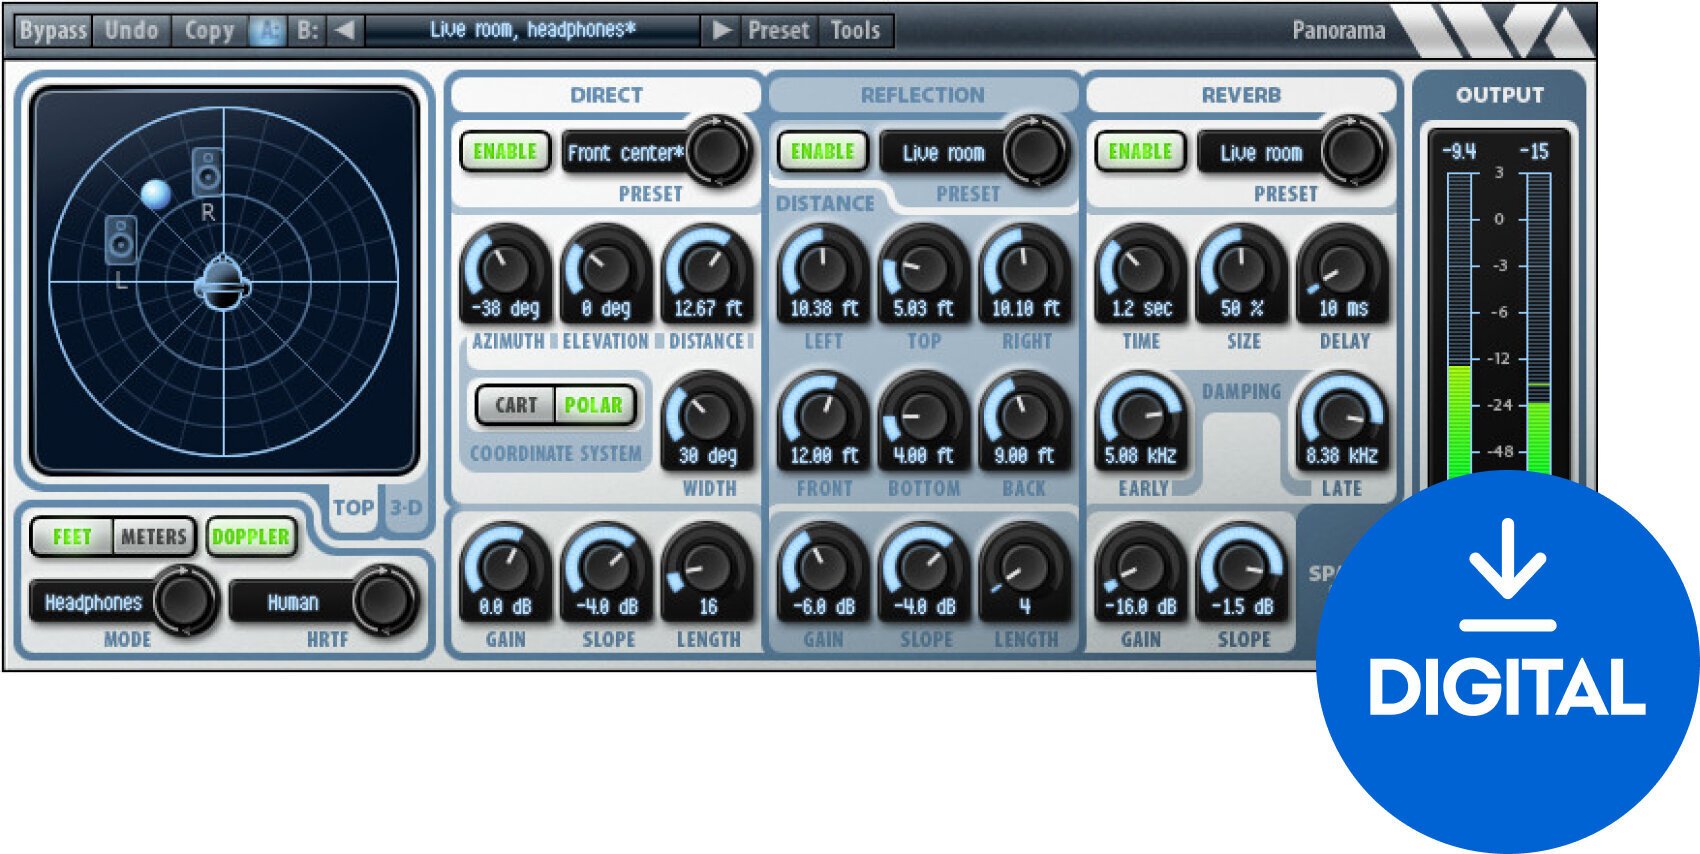Image resolution: width=1700 pixels, height=854 pixels.
Task: Set distance units to METERS
Action: pos(154,537)
